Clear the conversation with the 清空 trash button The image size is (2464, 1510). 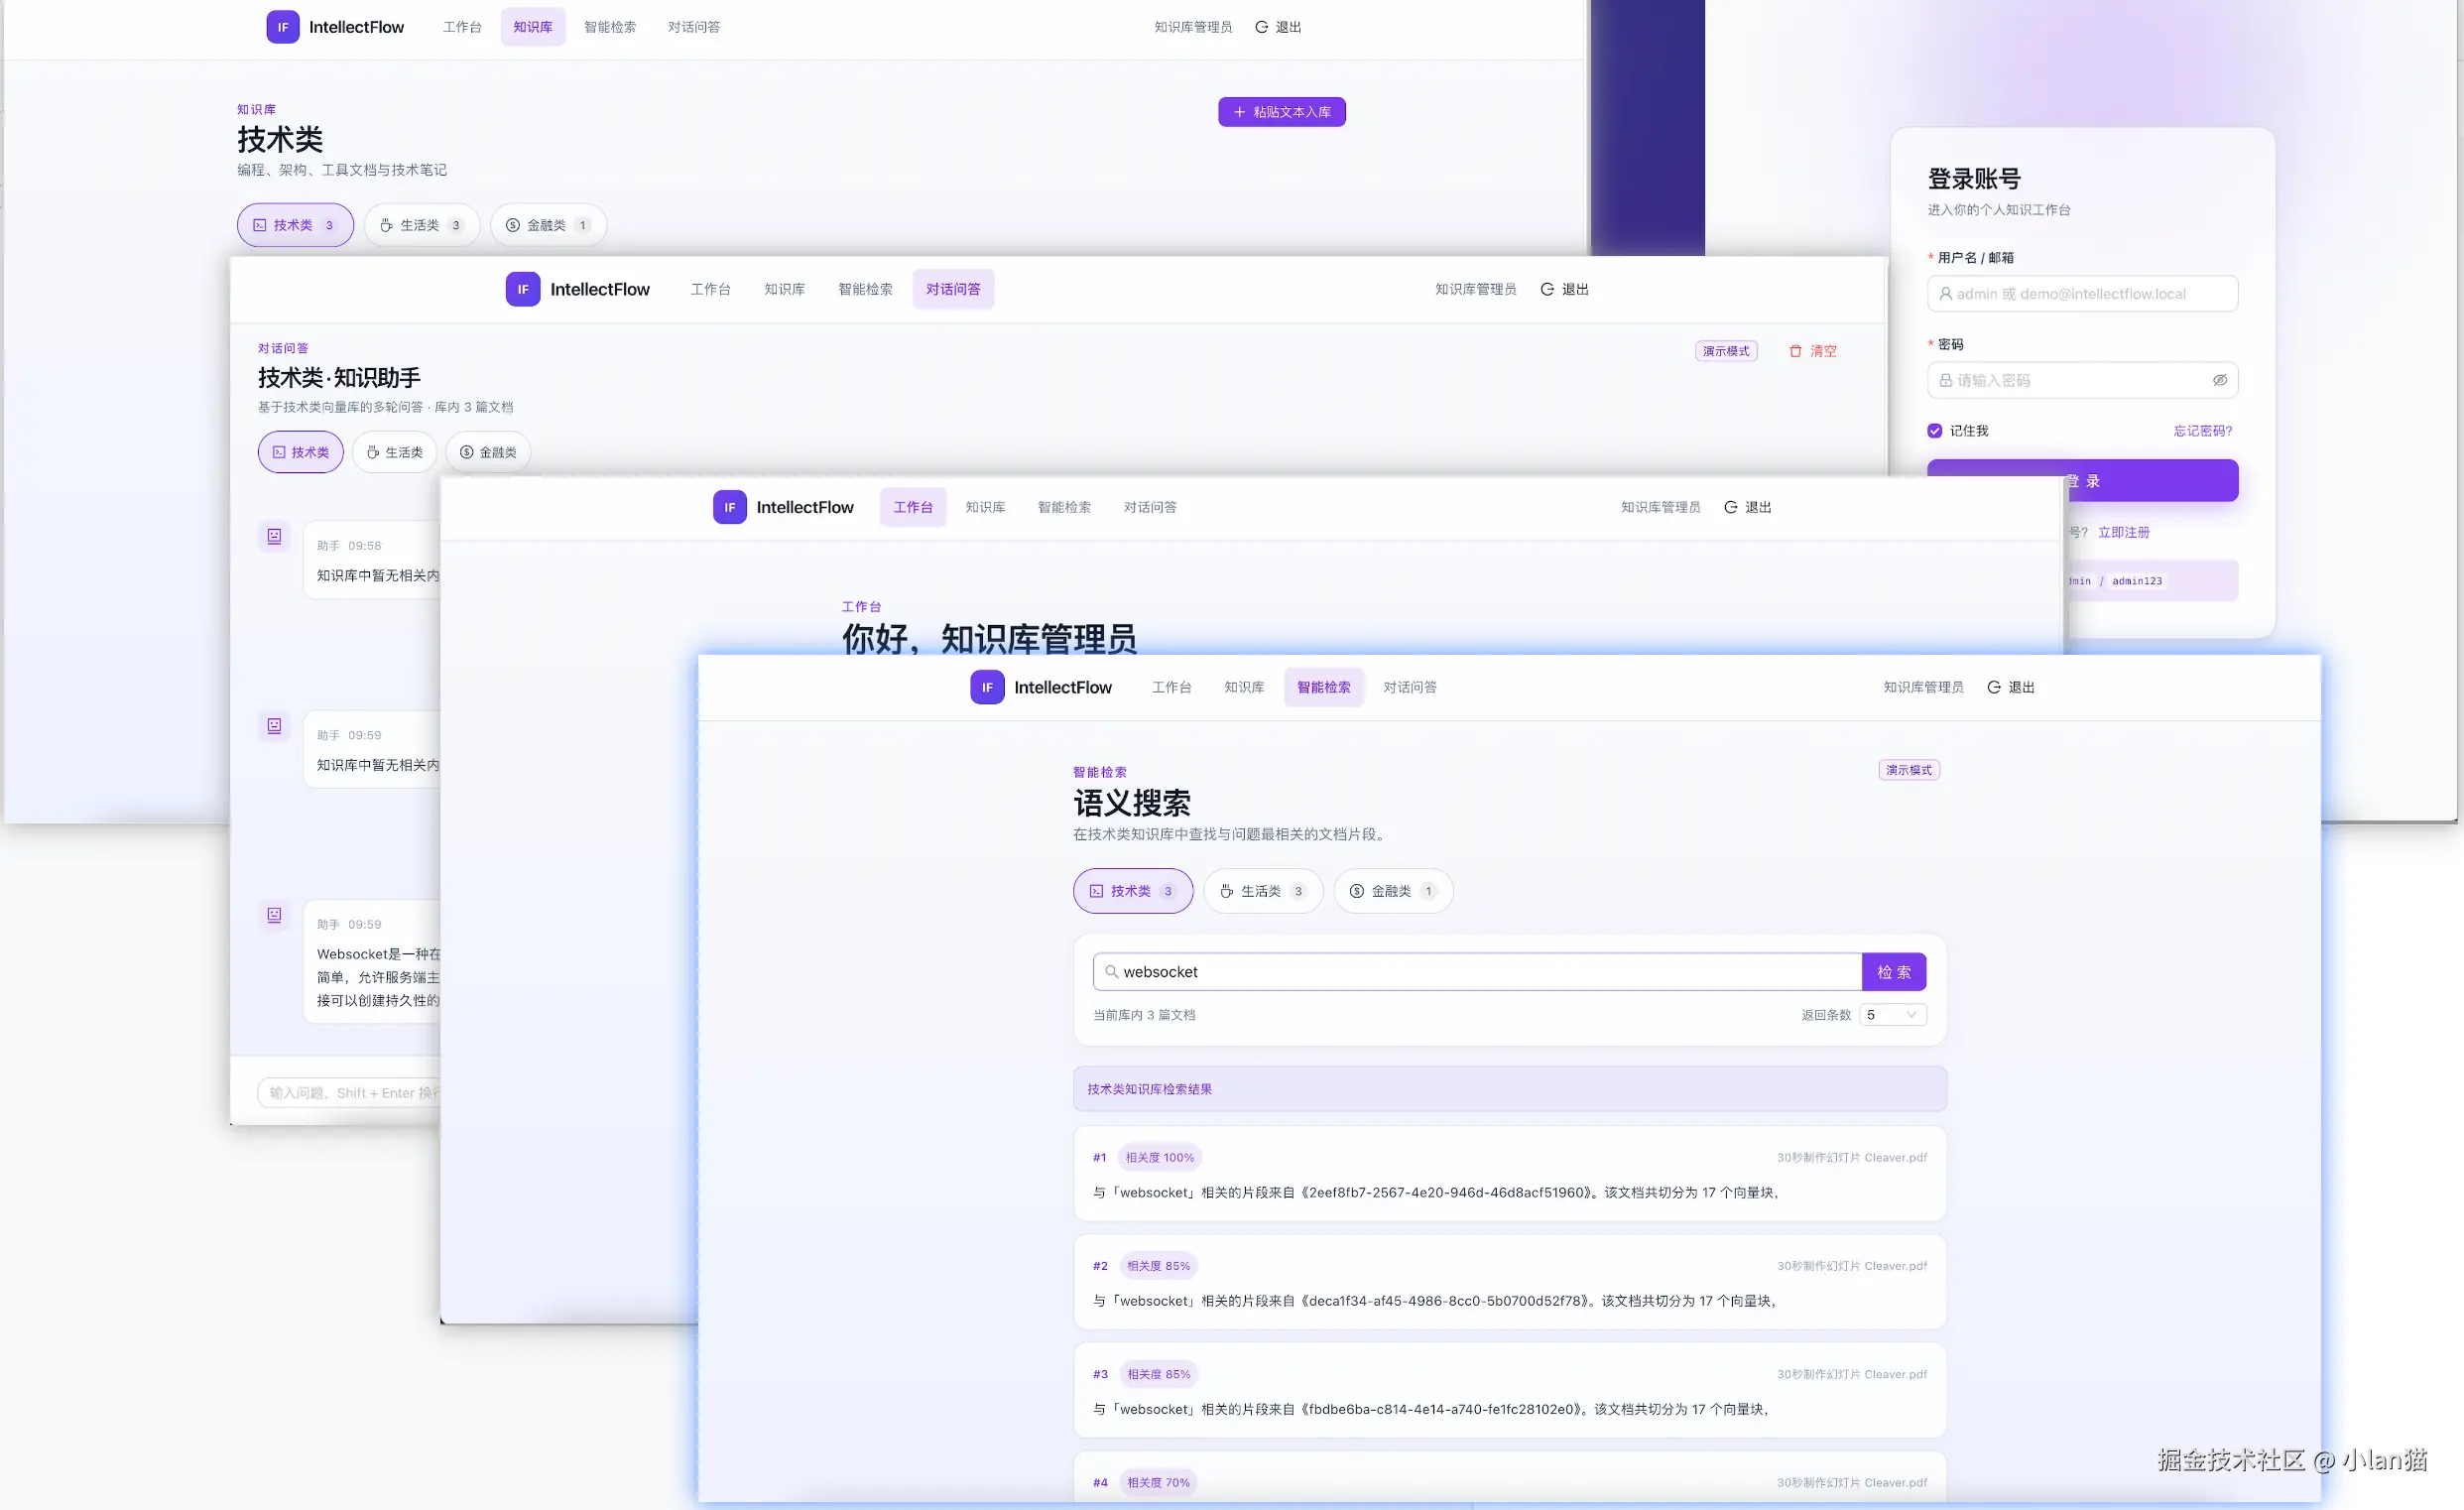point(1813,351)
